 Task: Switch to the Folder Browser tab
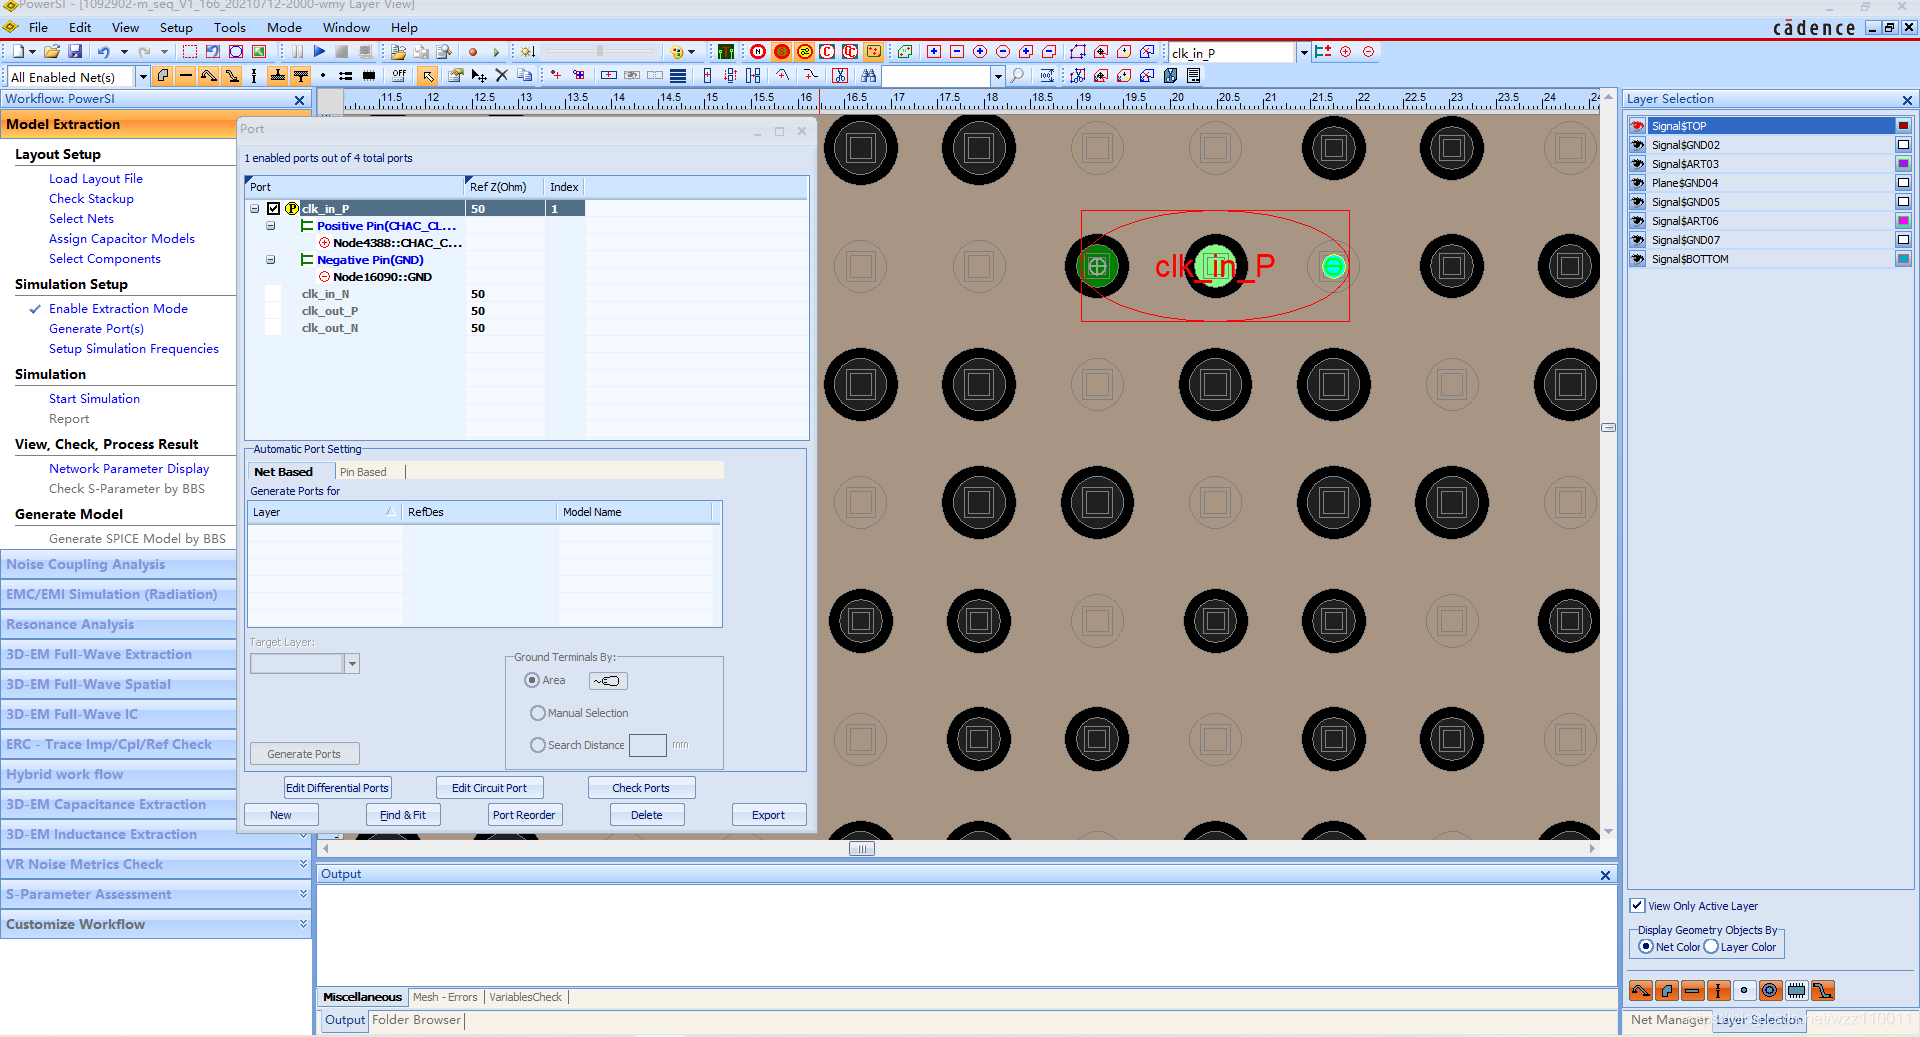416,1020
